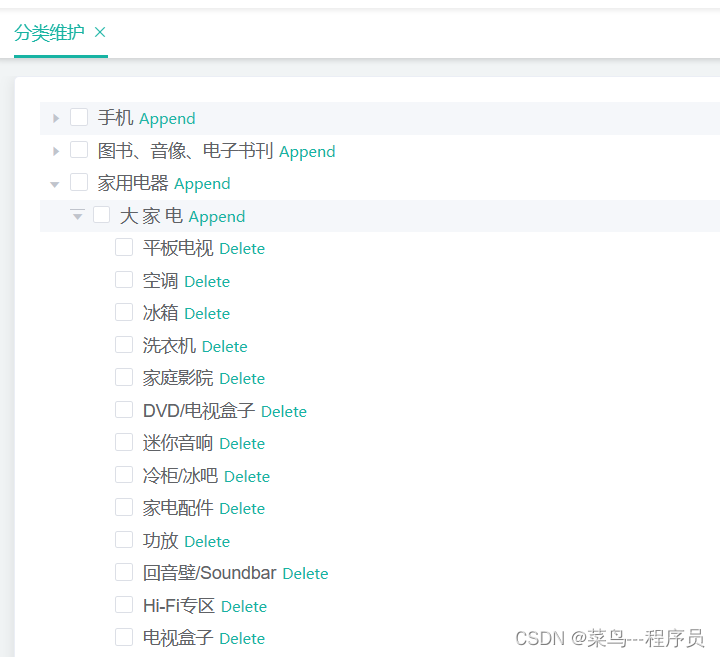The width and height of the screenshot is (720, 657).
Task: Collapse the 家用电器 category node
Action: [55, 185]
